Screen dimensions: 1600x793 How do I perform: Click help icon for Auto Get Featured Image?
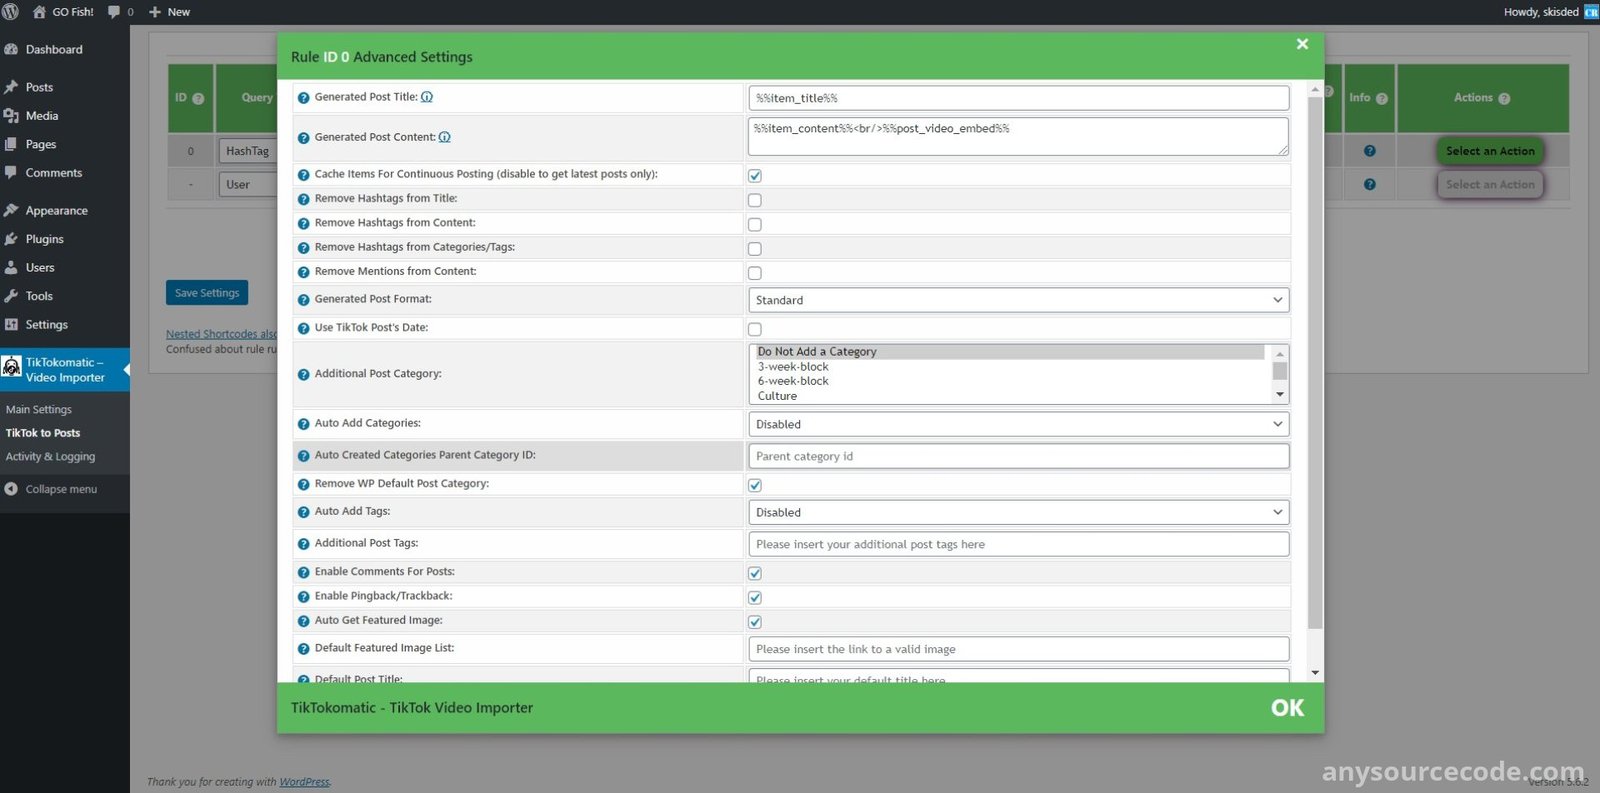click(x=304, y=621)
